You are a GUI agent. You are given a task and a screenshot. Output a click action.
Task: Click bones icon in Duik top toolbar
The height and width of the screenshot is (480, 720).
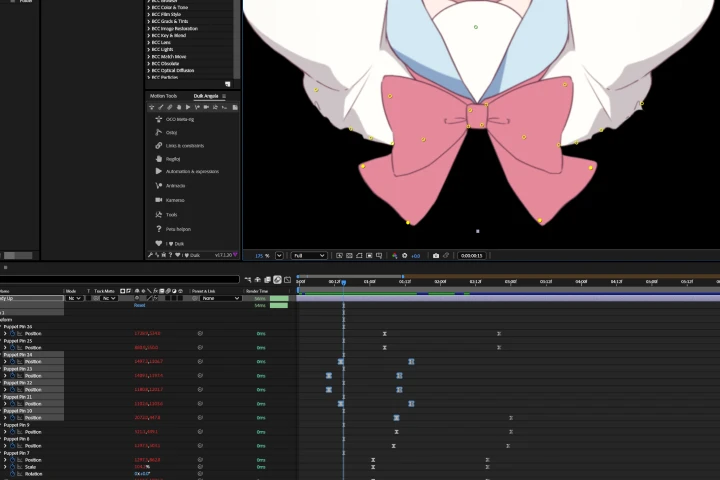161,107
